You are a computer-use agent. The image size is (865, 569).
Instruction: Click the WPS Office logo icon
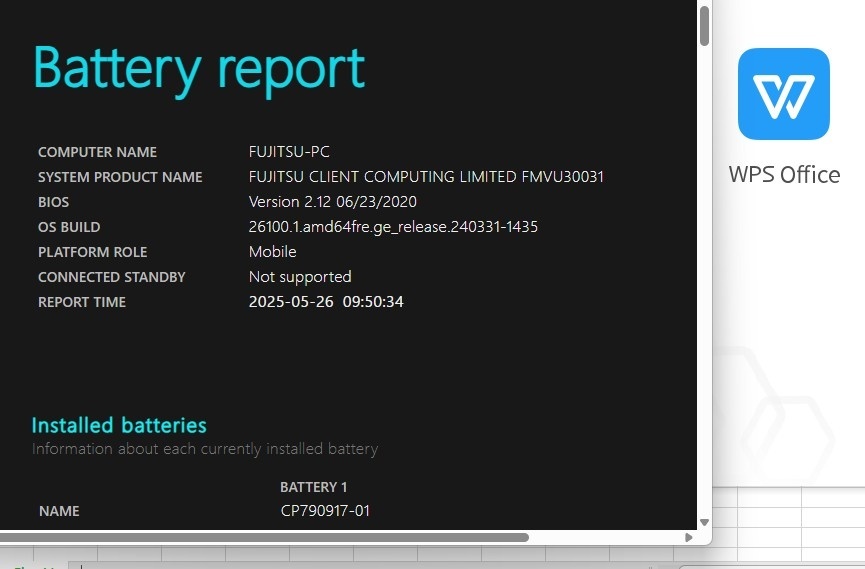pos(783,94)
